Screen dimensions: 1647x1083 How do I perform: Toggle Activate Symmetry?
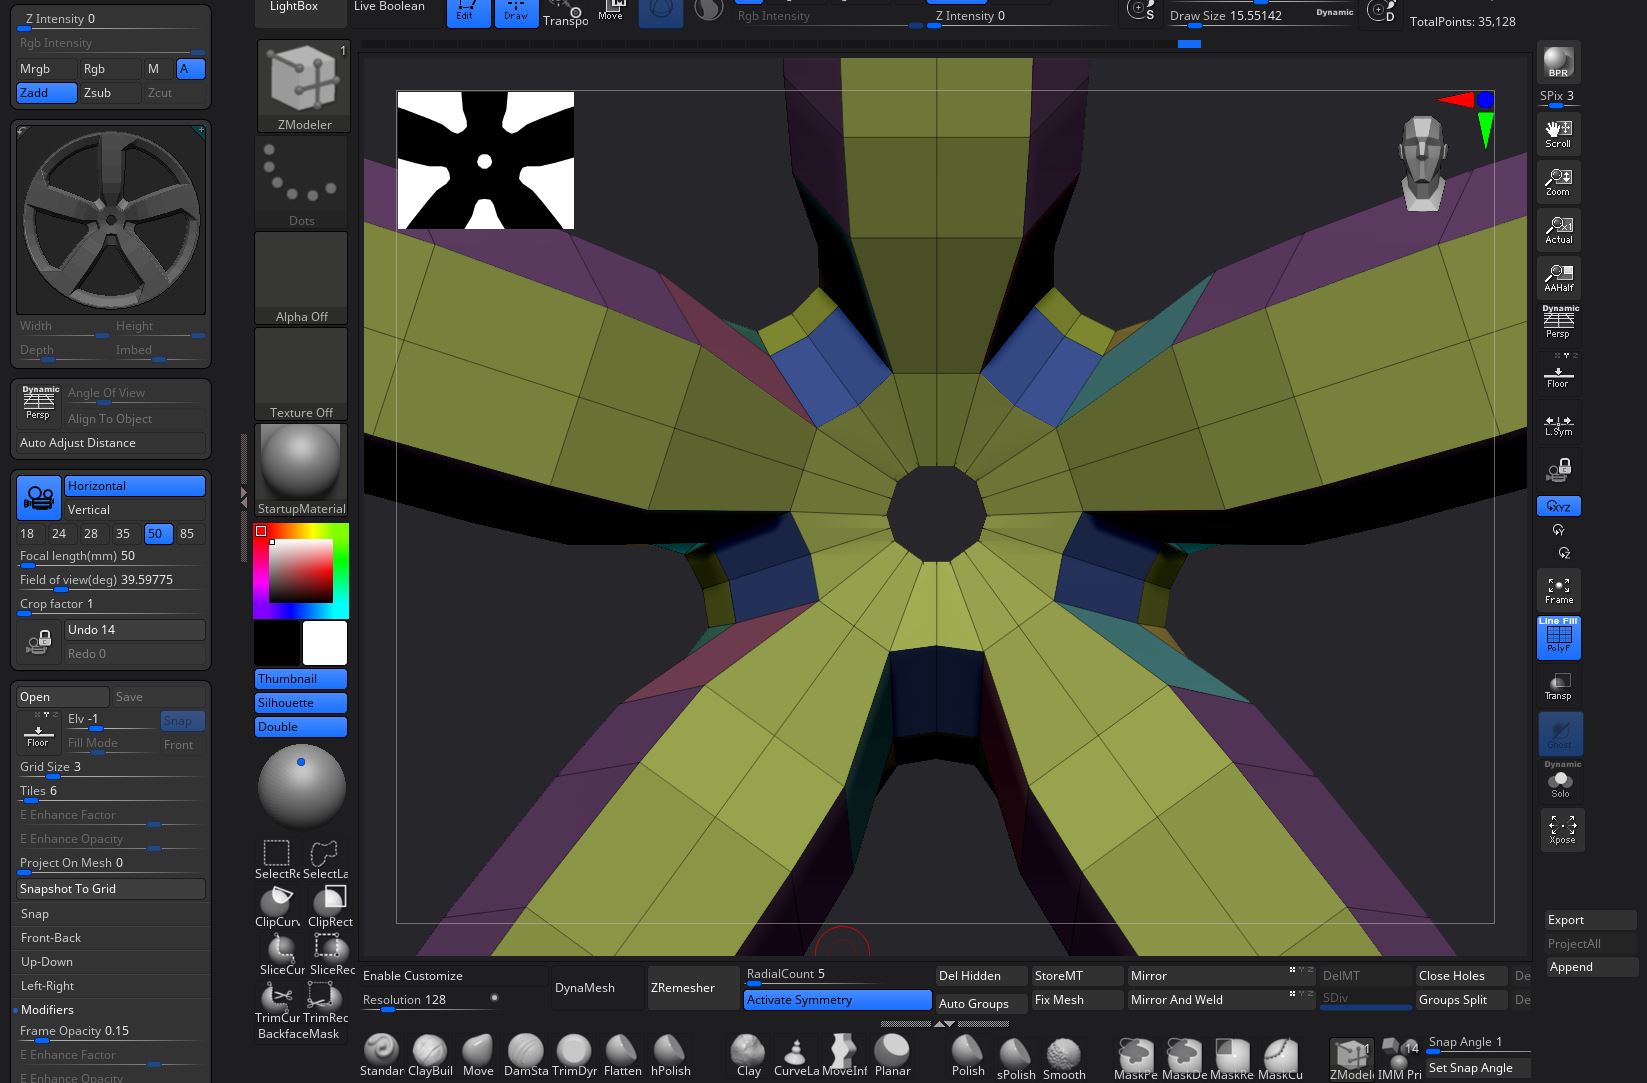[837, 1000]
